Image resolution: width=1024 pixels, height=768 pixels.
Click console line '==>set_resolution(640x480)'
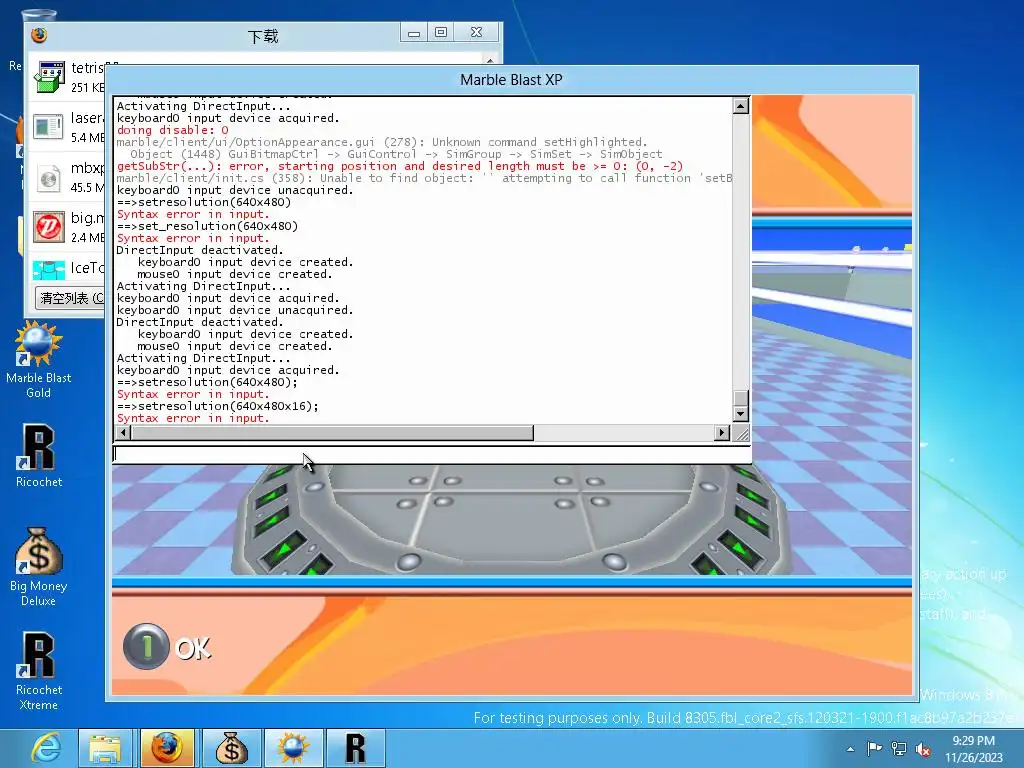click(207, 226)
